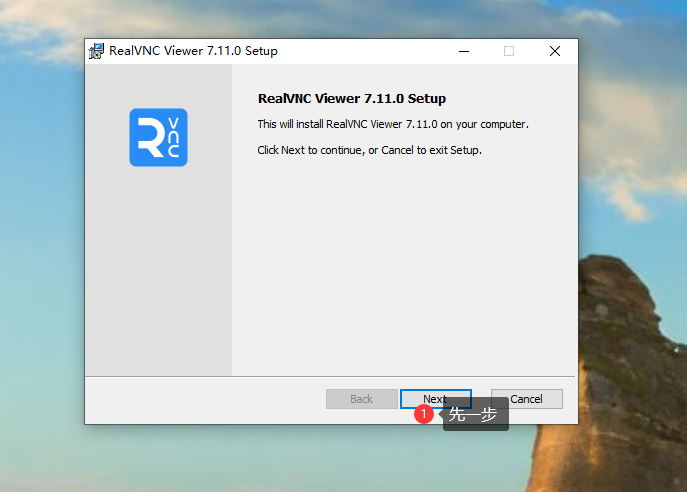Click the window title bar text

[x=193, y=51]
